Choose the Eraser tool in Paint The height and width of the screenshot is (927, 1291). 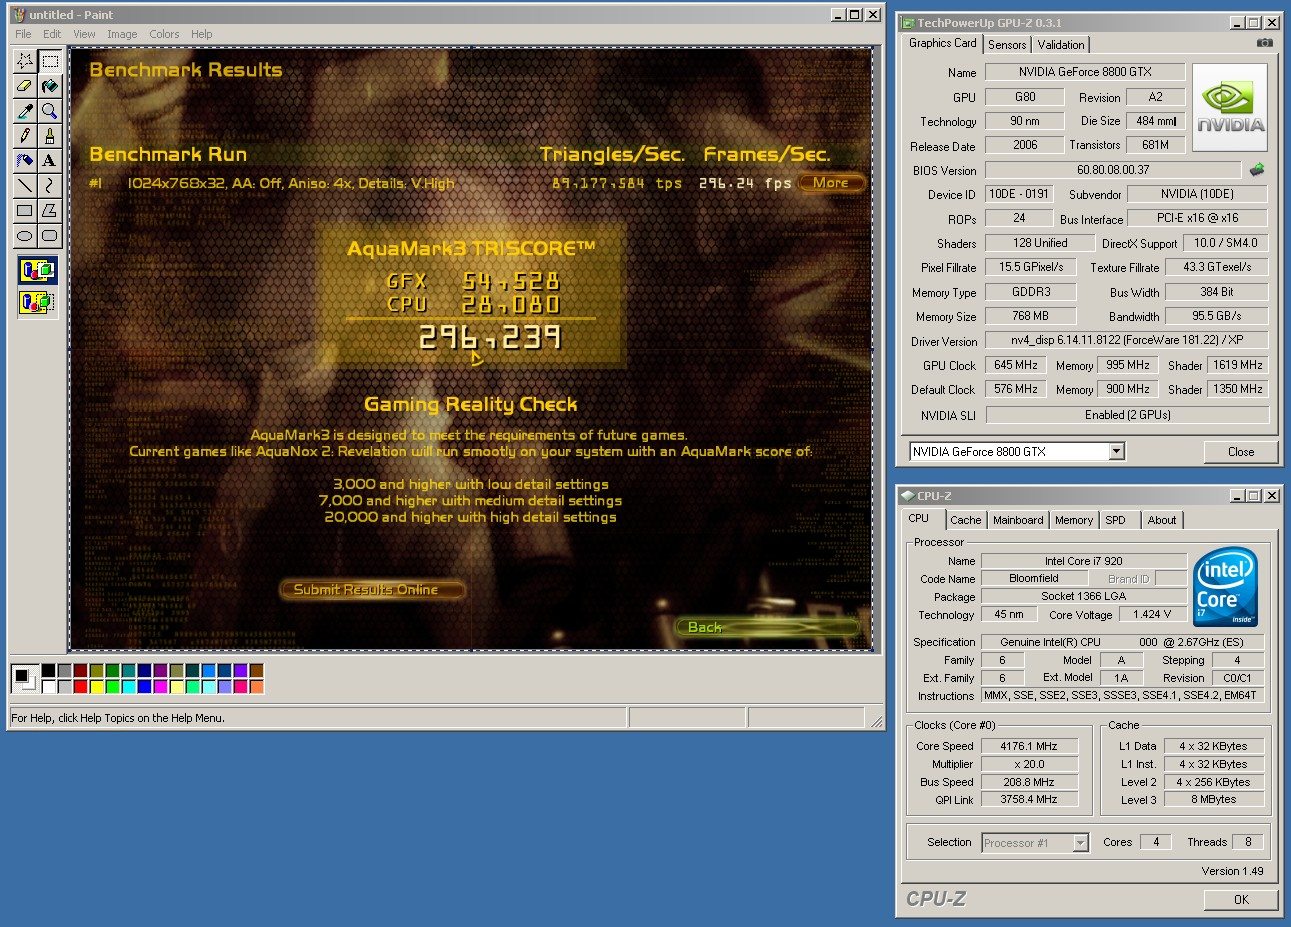tap(25, 86)
